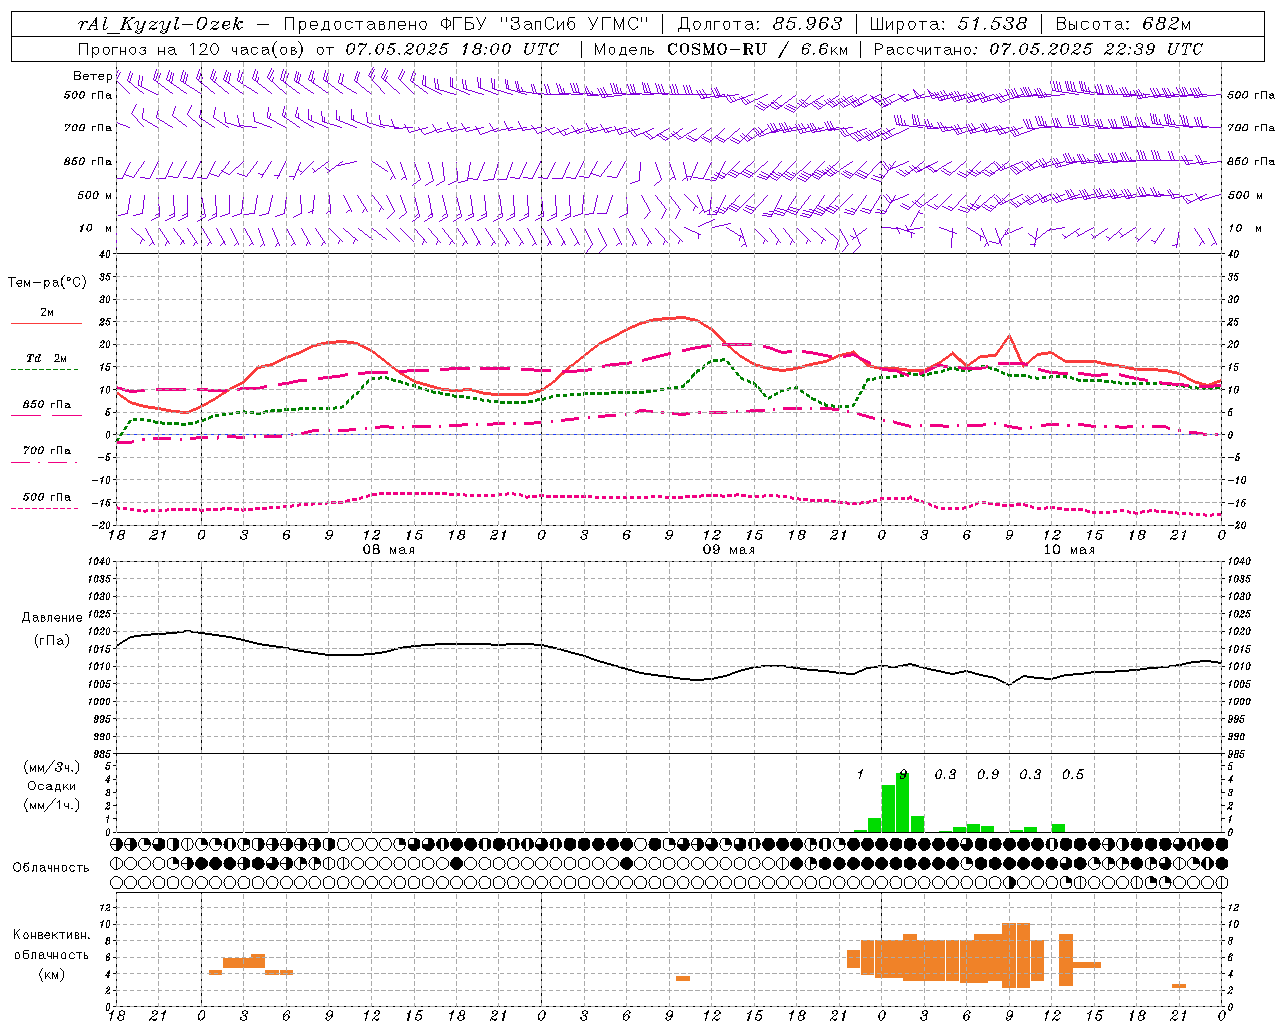Click the station name rAl_Kyzyl-Ozek
Image resolution: width=1280 pixels, height=1024 pixels.
pos(160,24)
